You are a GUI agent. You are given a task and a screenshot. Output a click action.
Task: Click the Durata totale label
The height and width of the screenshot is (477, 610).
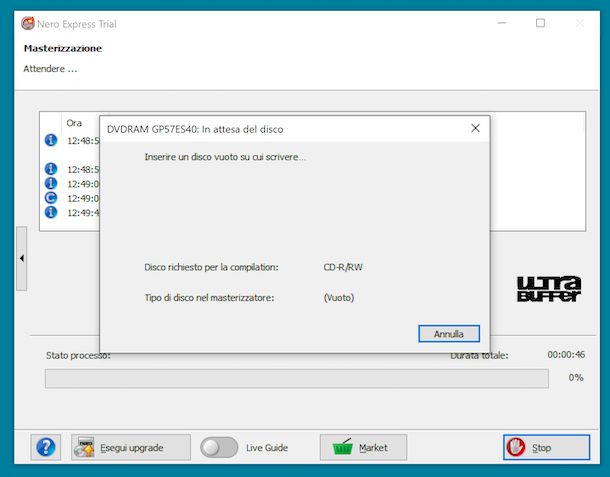(x=479, y=355)
